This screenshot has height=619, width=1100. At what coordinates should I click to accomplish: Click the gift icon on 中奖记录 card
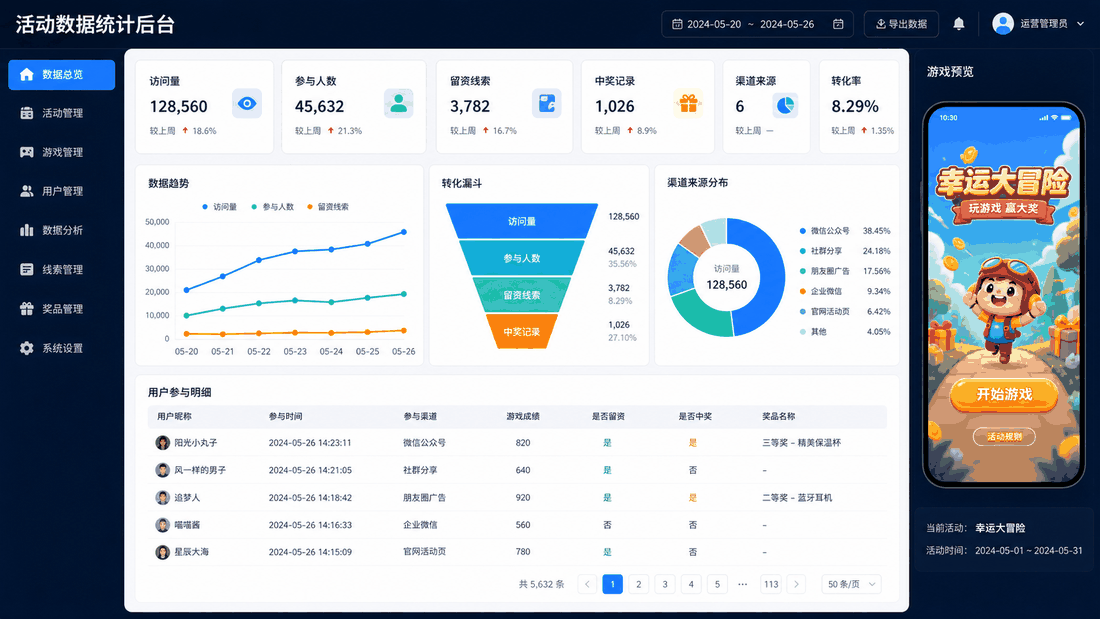point(688,104)
